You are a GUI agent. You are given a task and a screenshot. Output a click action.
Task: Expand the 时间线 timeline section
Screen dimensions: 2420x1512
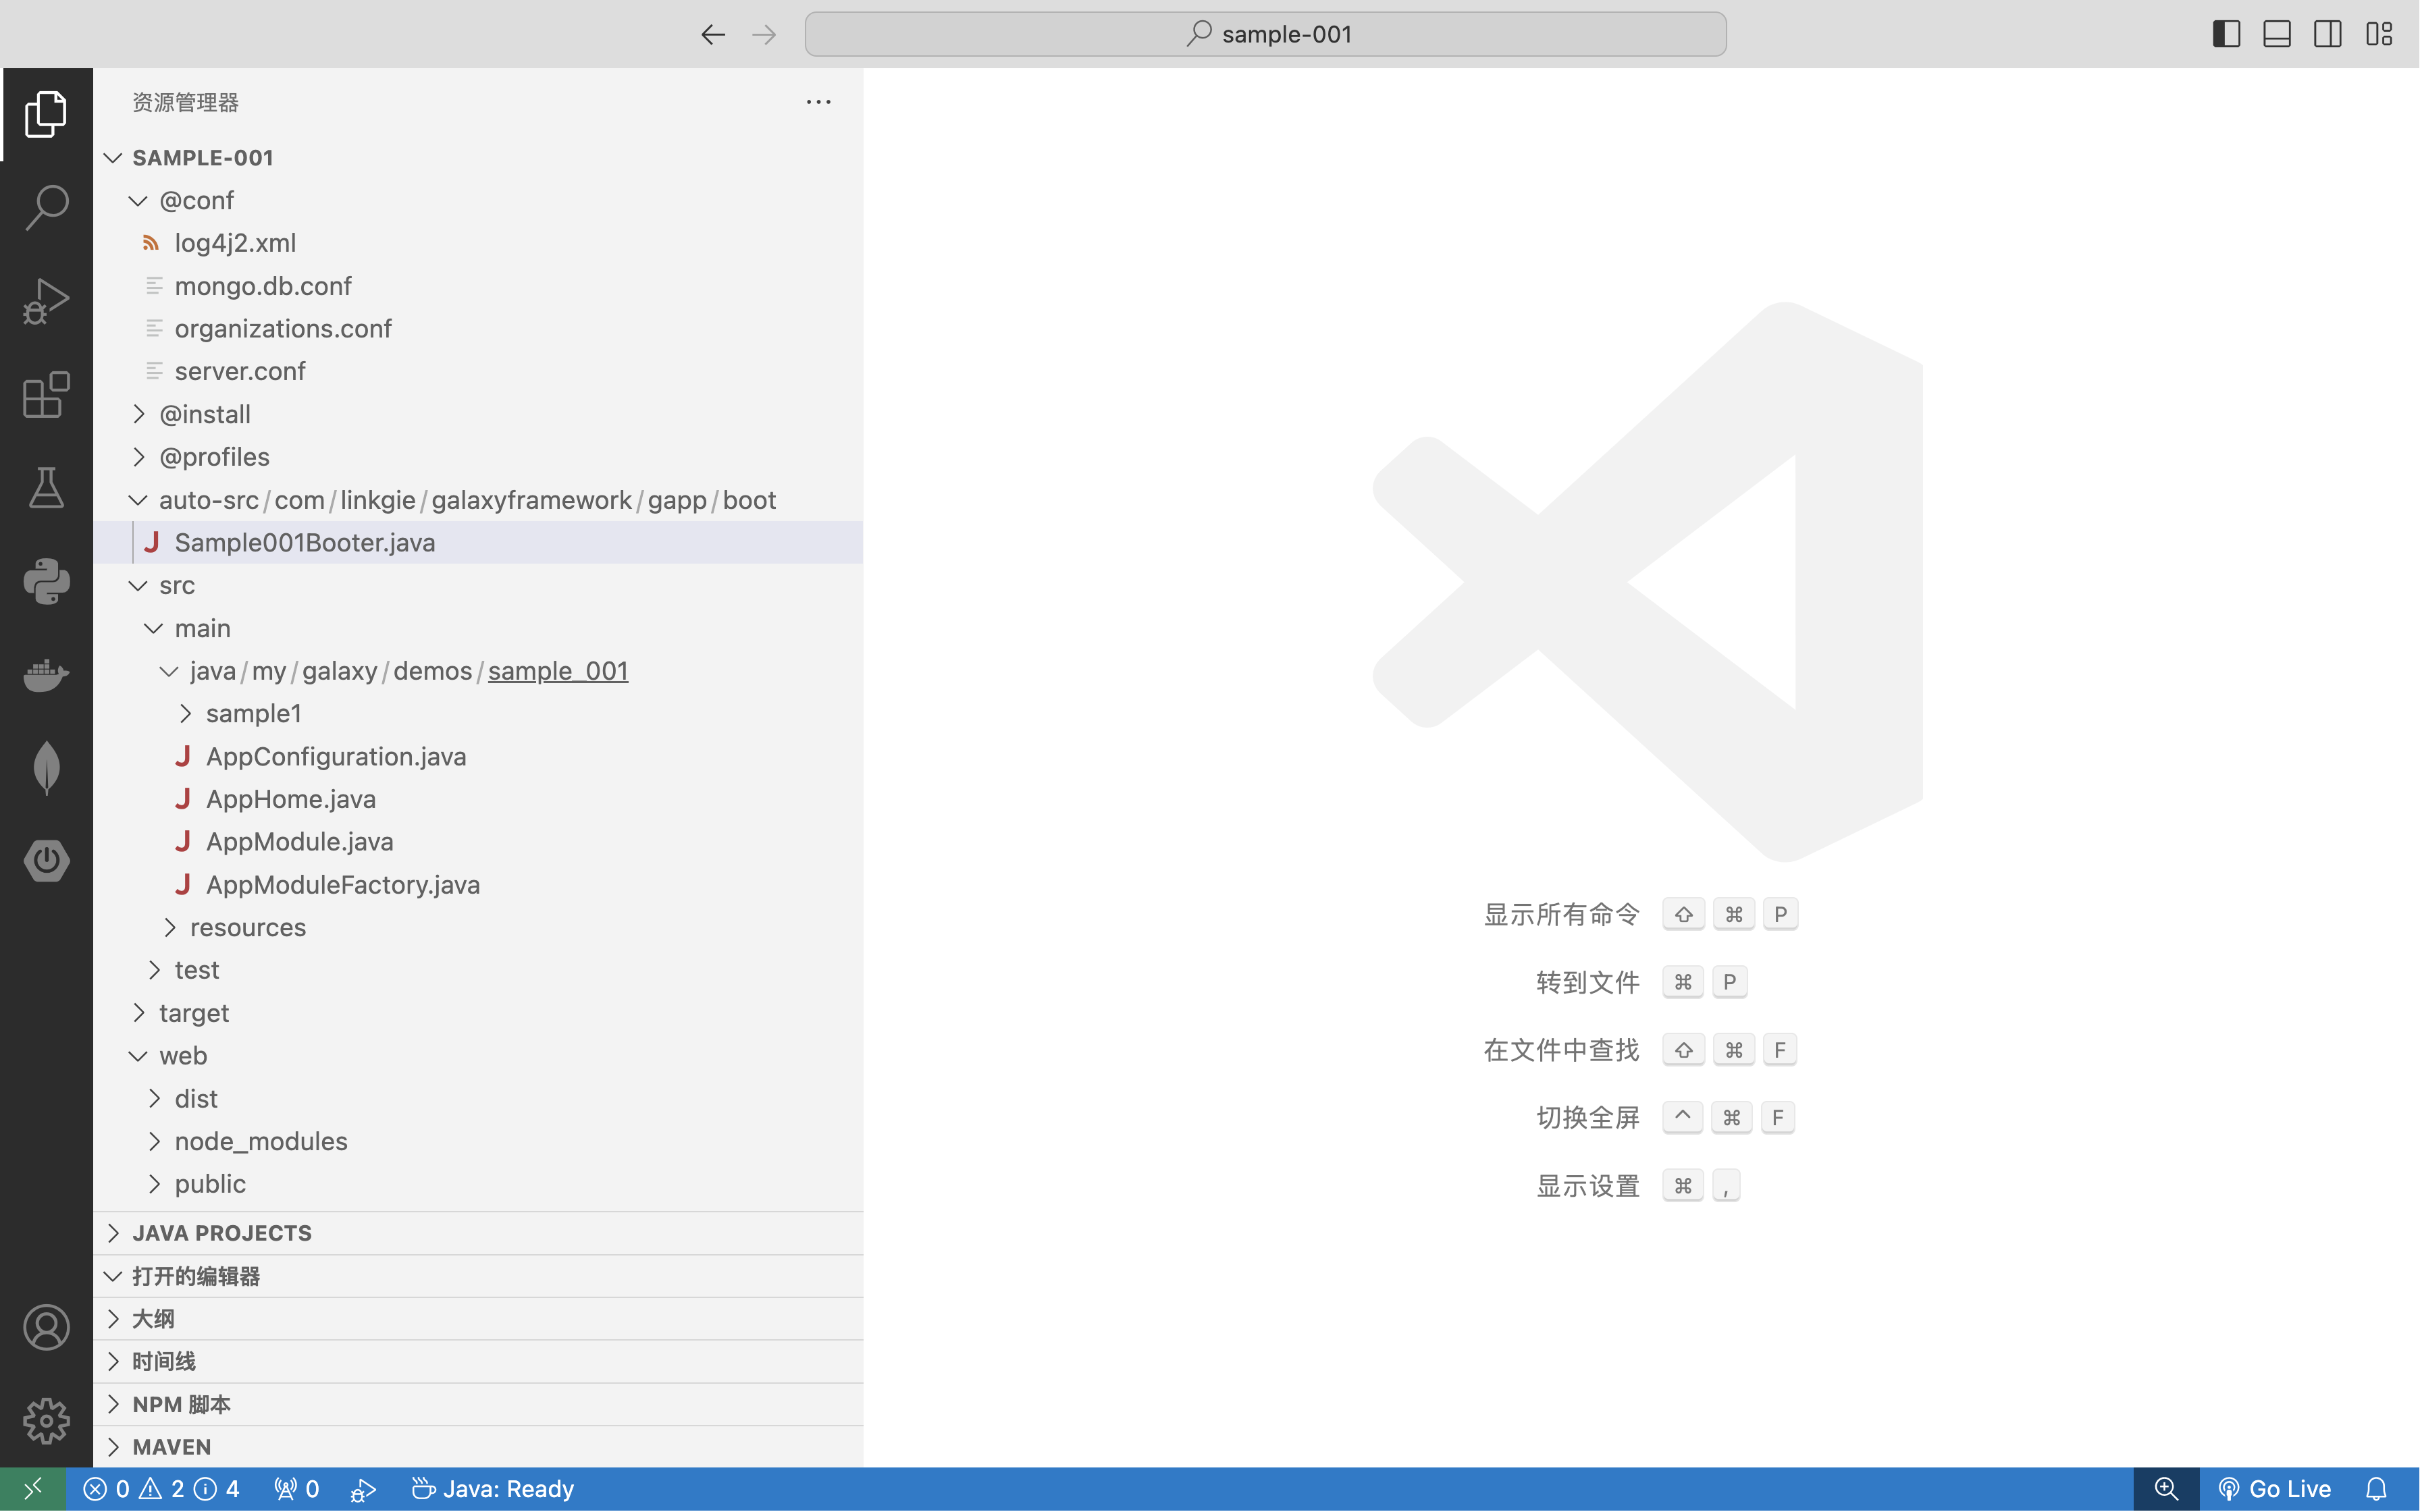[x=478, y=1362]
